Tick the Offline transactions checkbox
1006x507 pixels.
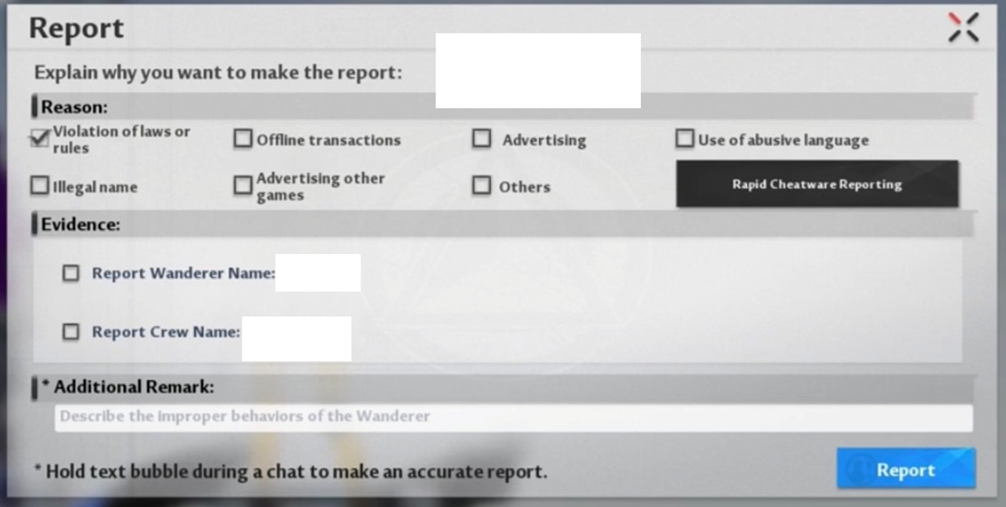[x=243, y=139]
